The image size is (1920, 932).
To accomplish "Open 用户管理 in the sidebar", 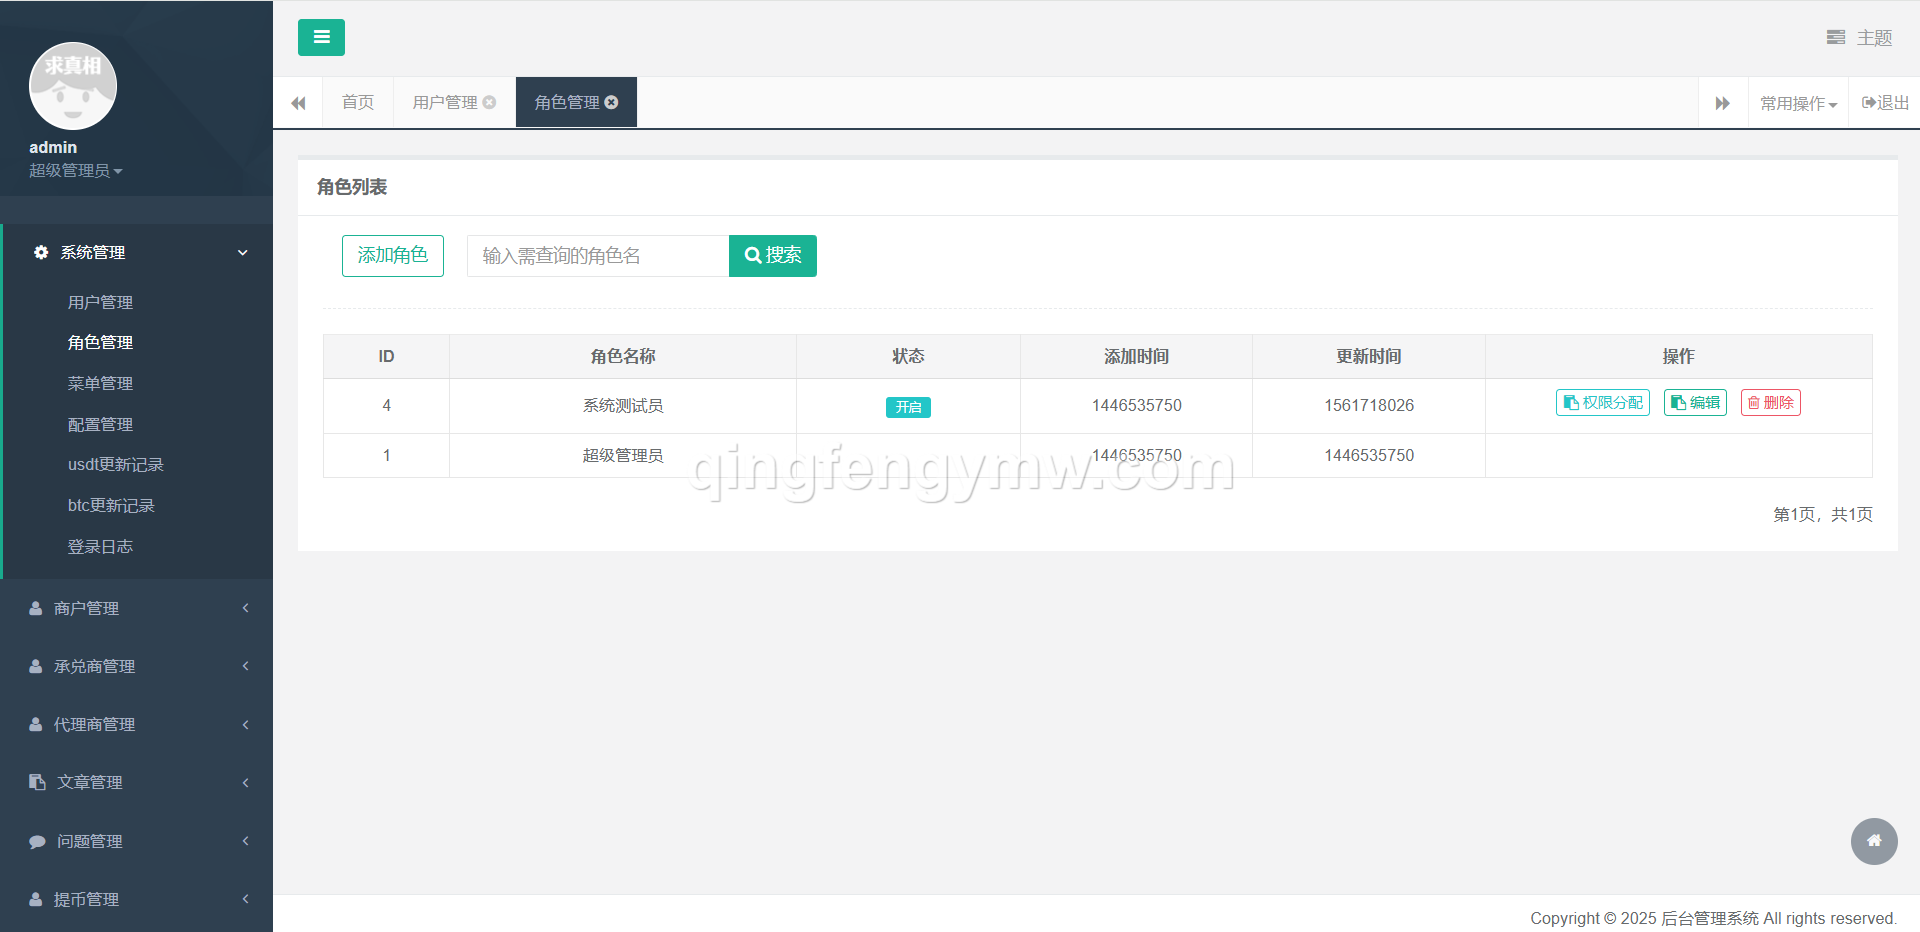I will tap(100, 302).
